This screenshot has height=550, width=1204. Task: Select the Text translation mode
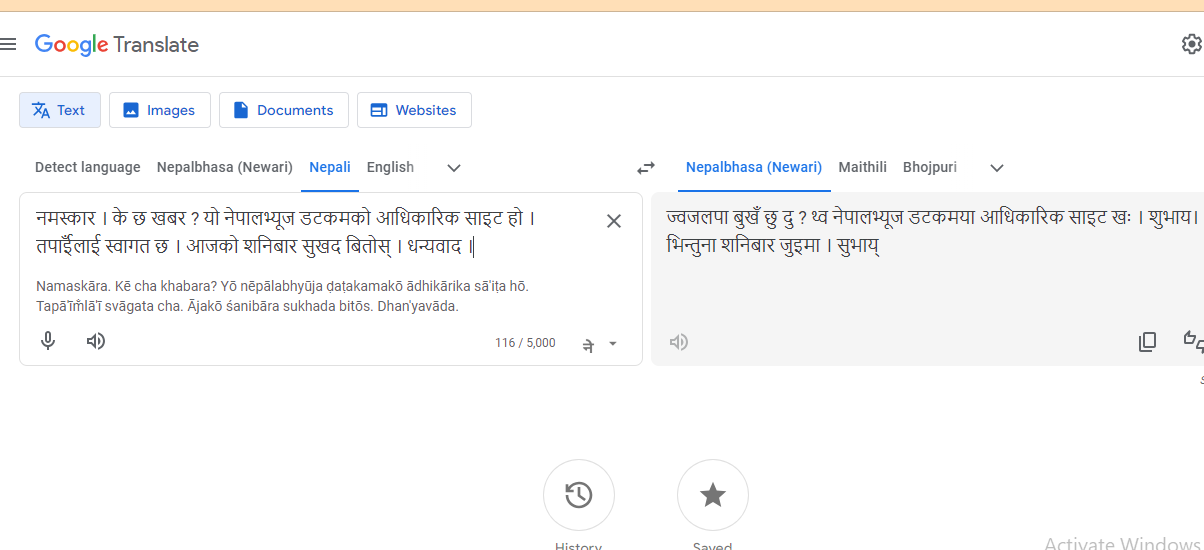pyautogui.click(x=60, y=110)
